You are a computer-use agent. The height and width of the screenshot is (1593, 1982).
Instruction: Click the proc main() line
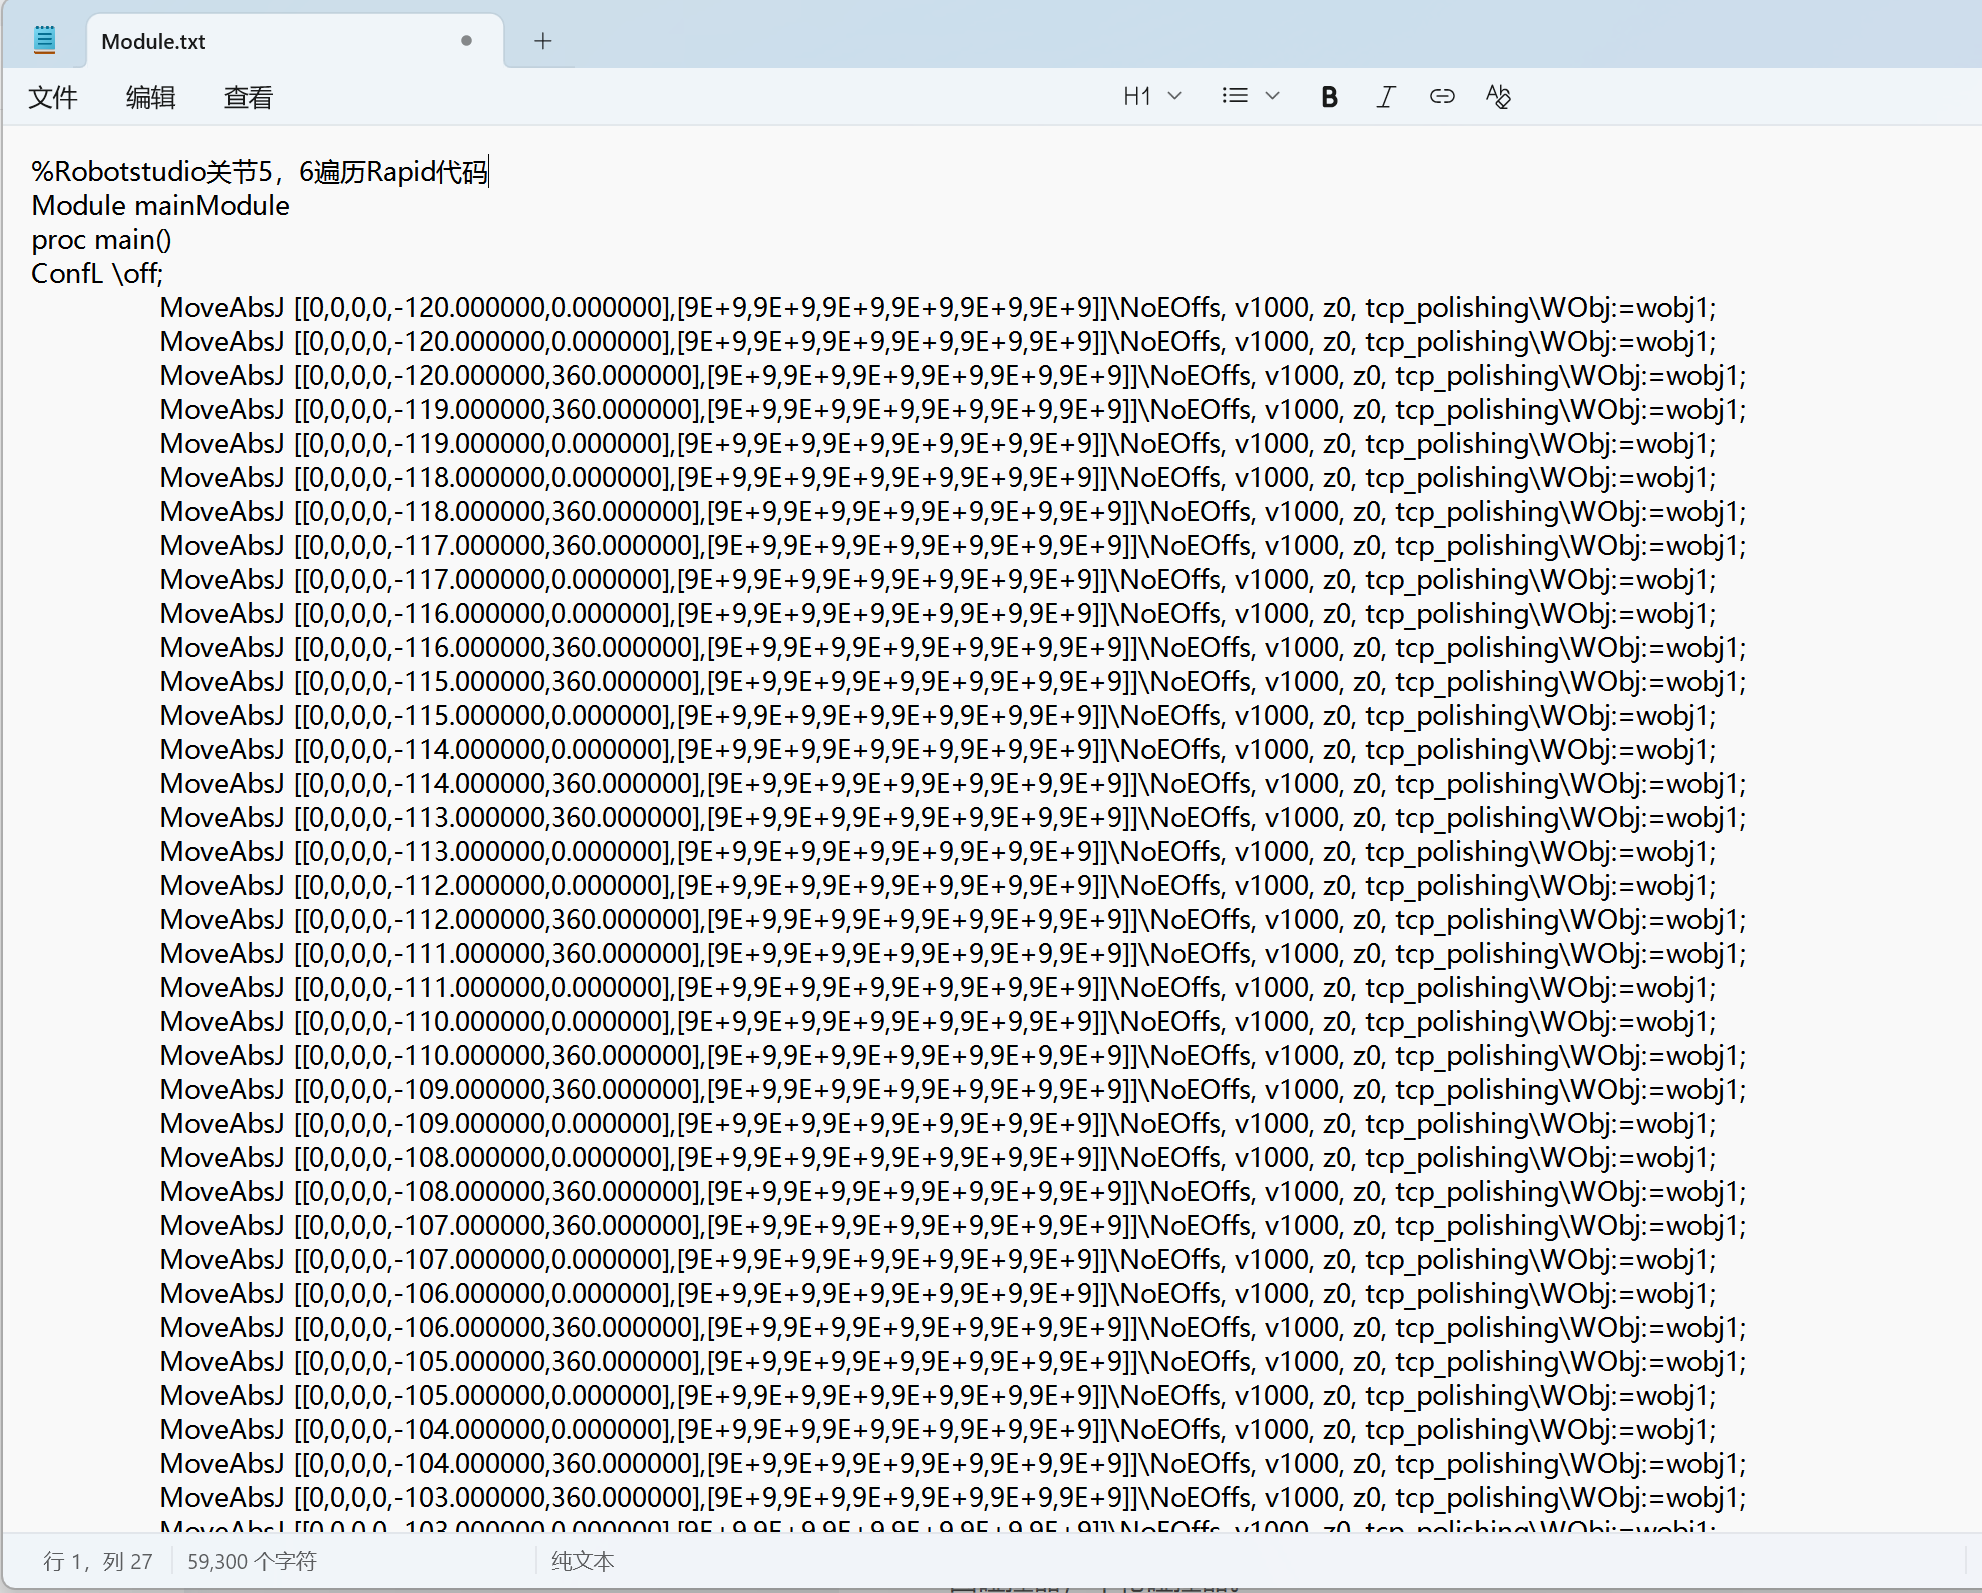[x=101, y=240]
